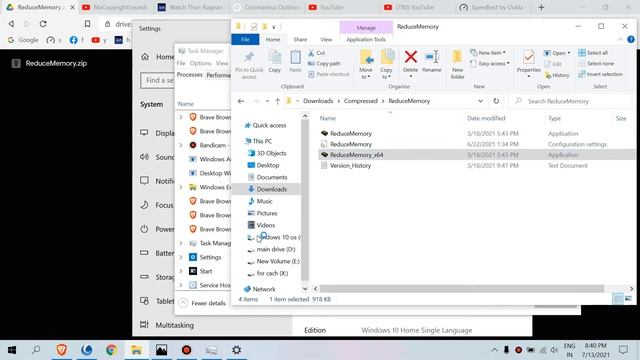The height and width of the screenshot is (360, 640).
Task: Click the browser bookmark icon
Action: (x=87, y=24)
